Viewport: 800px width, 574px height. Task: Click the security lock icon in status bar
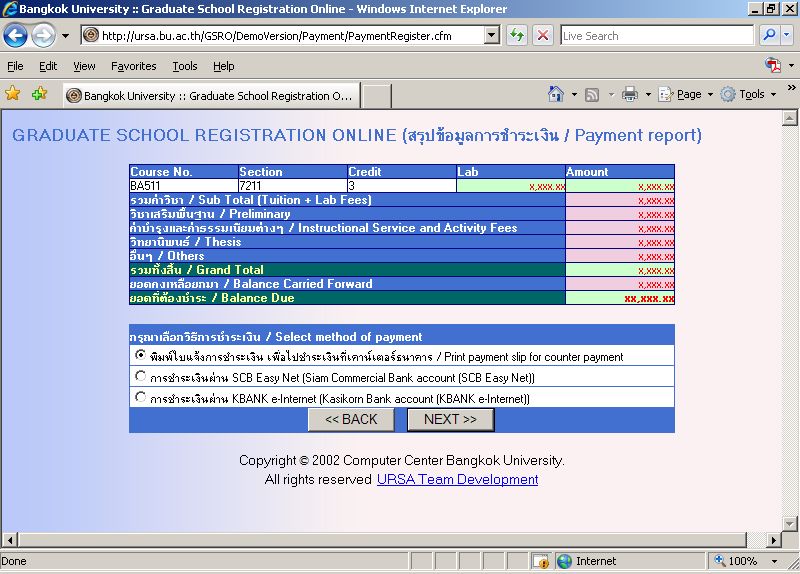pos(541,561)
